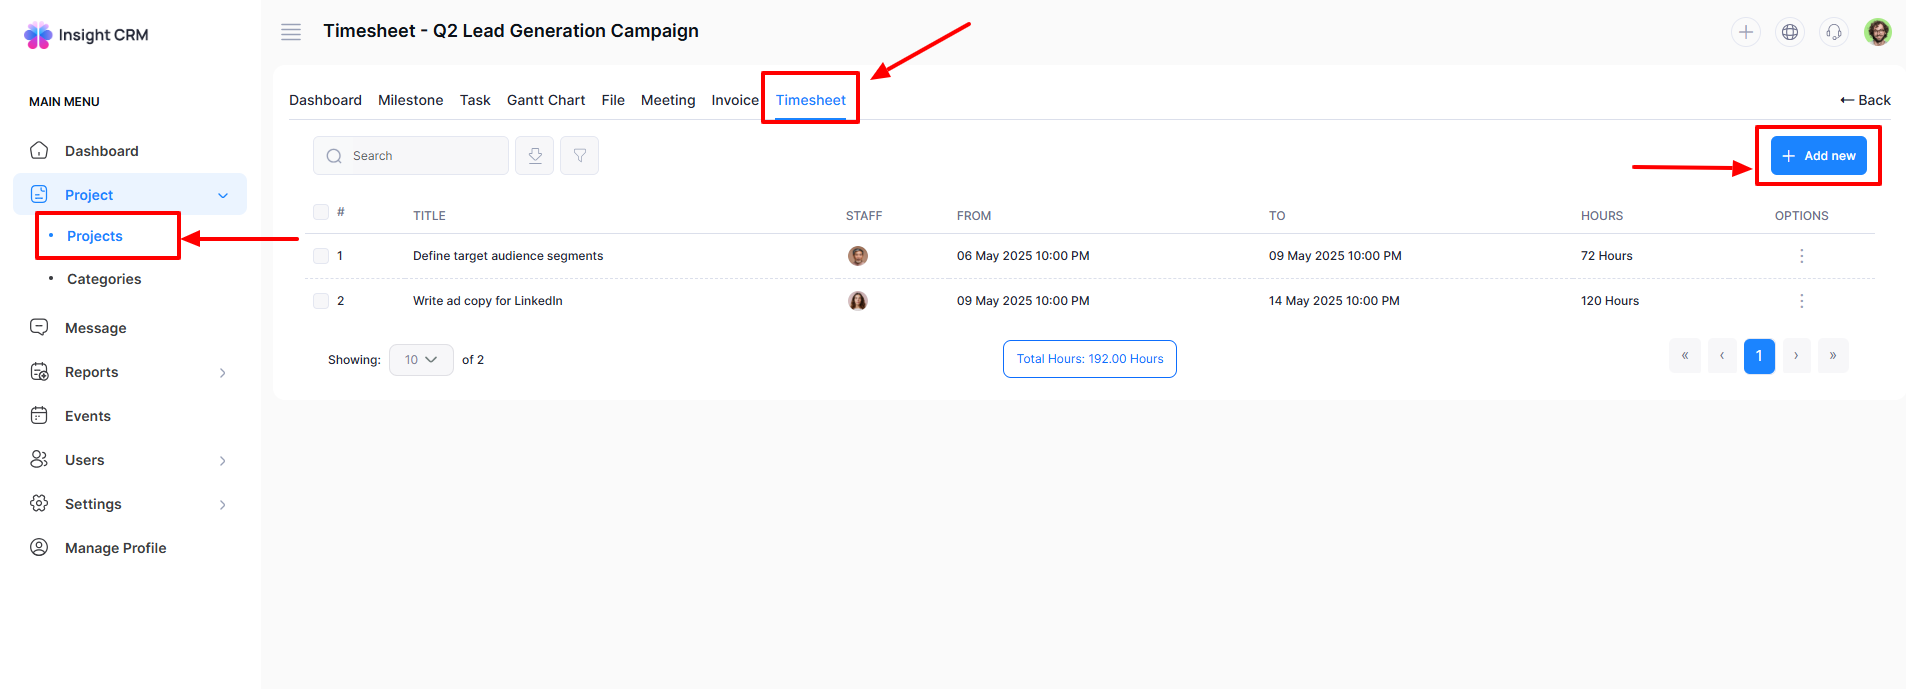Select checkbox for Write ad copy for LinkedIn
The height and width of the screenshot is (689, 1906).
tap(321, 301)
